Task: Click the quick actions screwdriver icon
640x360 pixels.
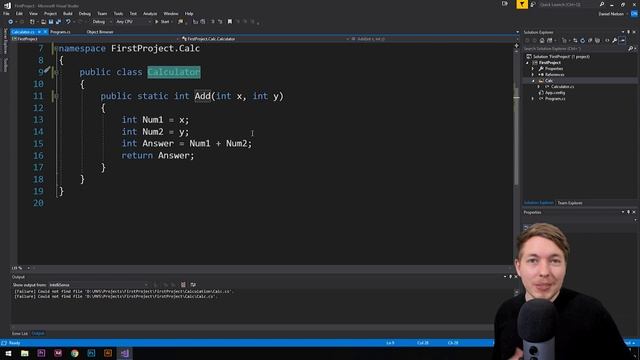Action: 47,70
